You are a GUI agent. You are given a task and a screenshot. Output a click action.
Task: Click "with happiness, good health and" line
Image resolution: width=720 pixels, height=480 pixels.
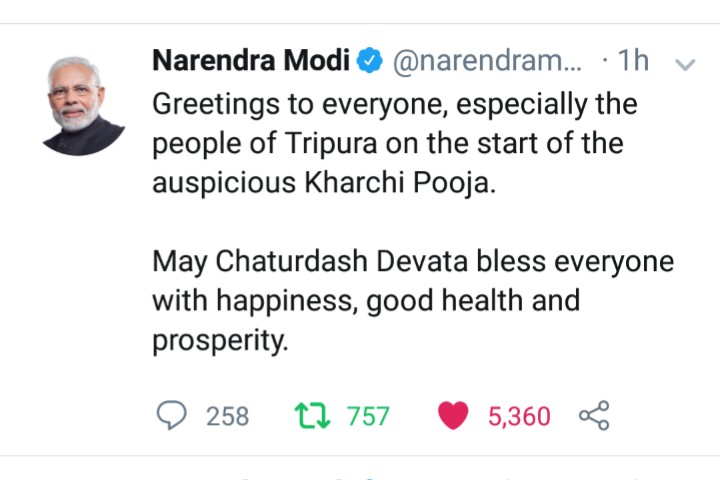(366, 301)
